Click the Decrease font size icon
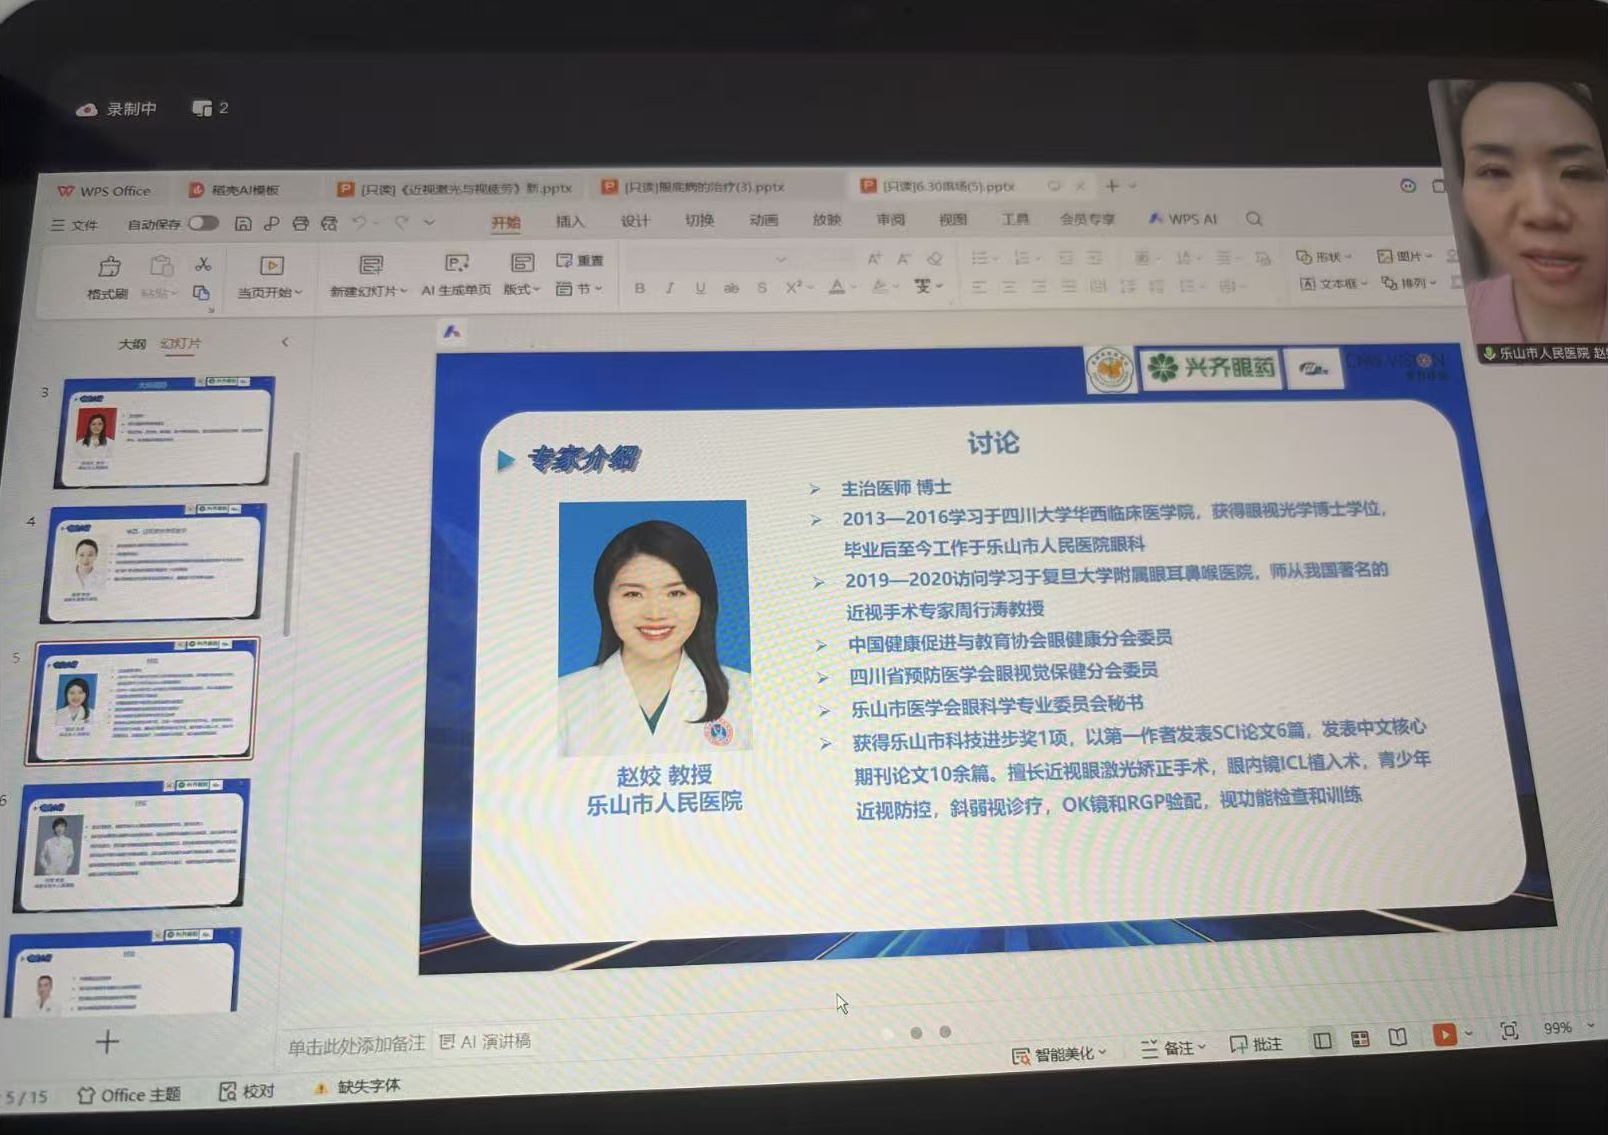The height and width of the screenshot is (1135, 1608). 904,259
